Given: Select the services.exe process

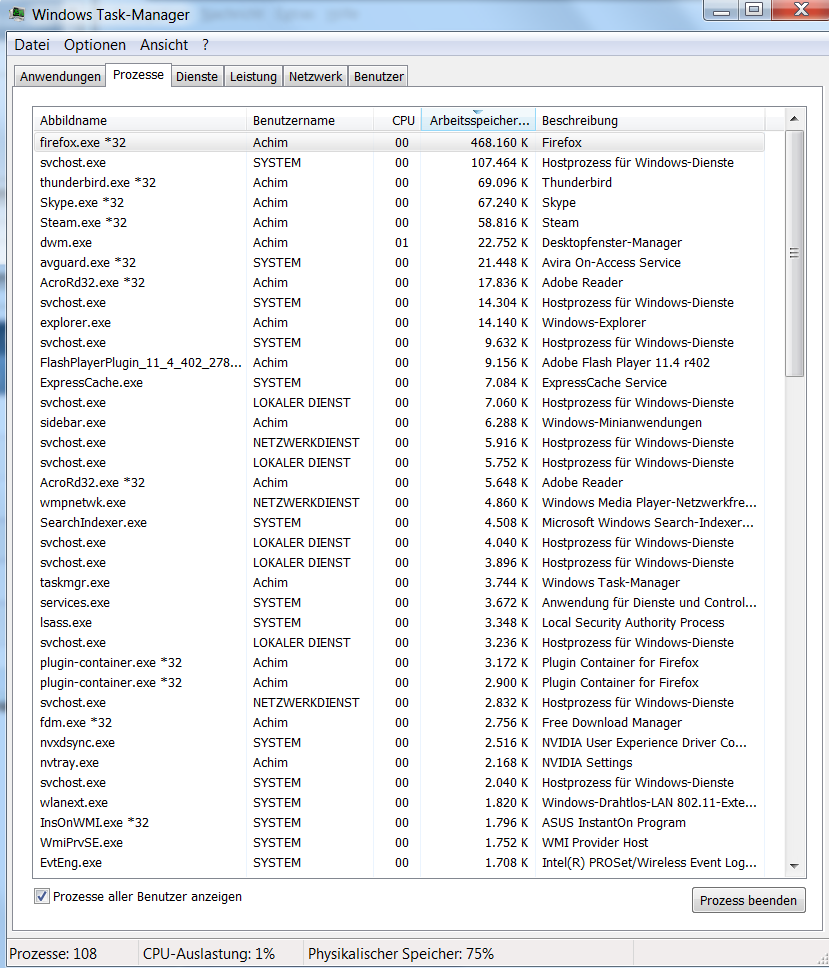Looking at the screenshot, I should point(399,603).
